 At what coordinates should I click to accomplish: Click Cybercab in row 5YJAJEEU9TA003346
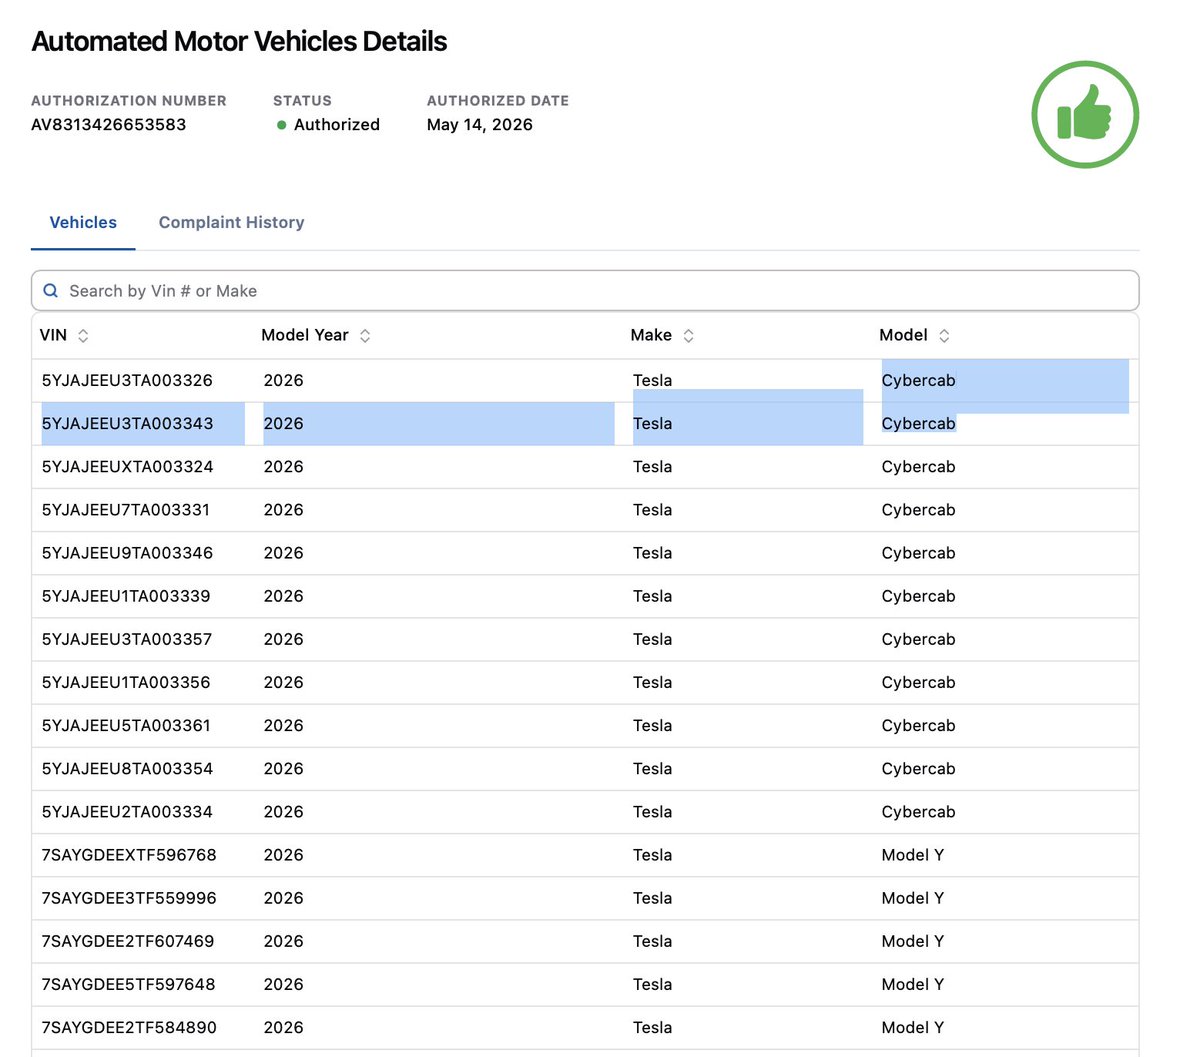(918, 553)
